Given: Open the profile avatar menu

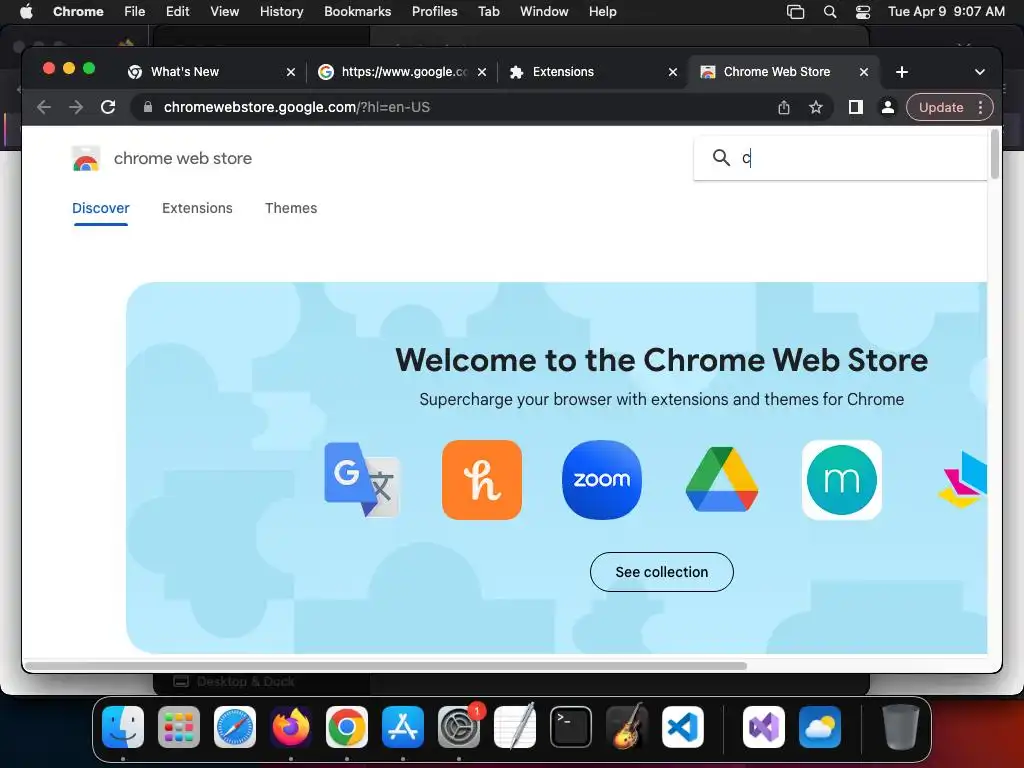Looking at the screenshot, I should (x=888, y=107).
